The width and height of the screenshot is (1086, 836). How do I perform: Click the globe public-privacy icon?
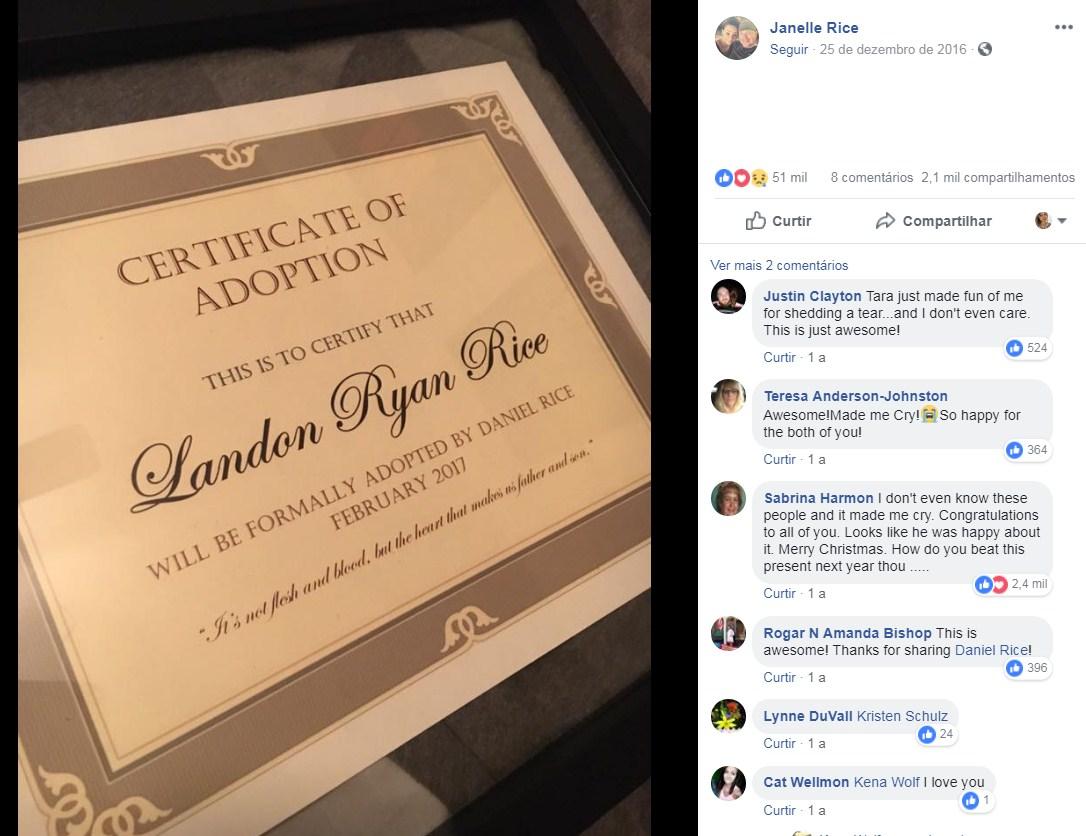tap(985, 49)
